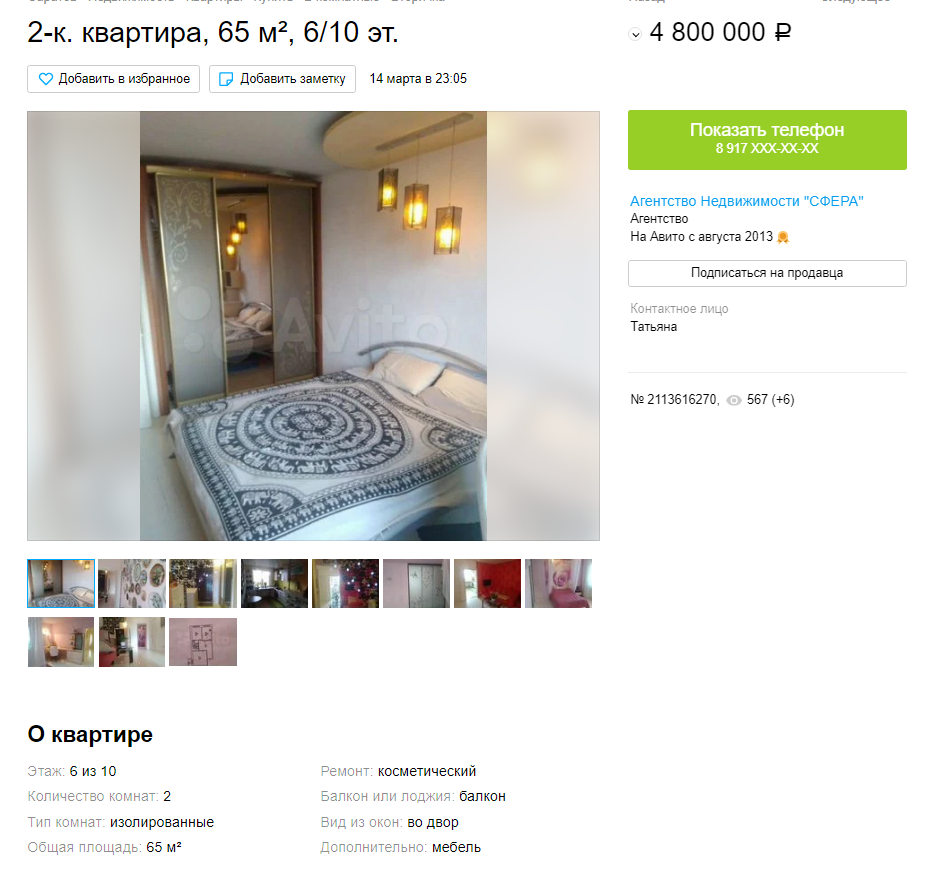
Task: Select the decorative plates wall thumbnail
Action: (x=132, y=584)
